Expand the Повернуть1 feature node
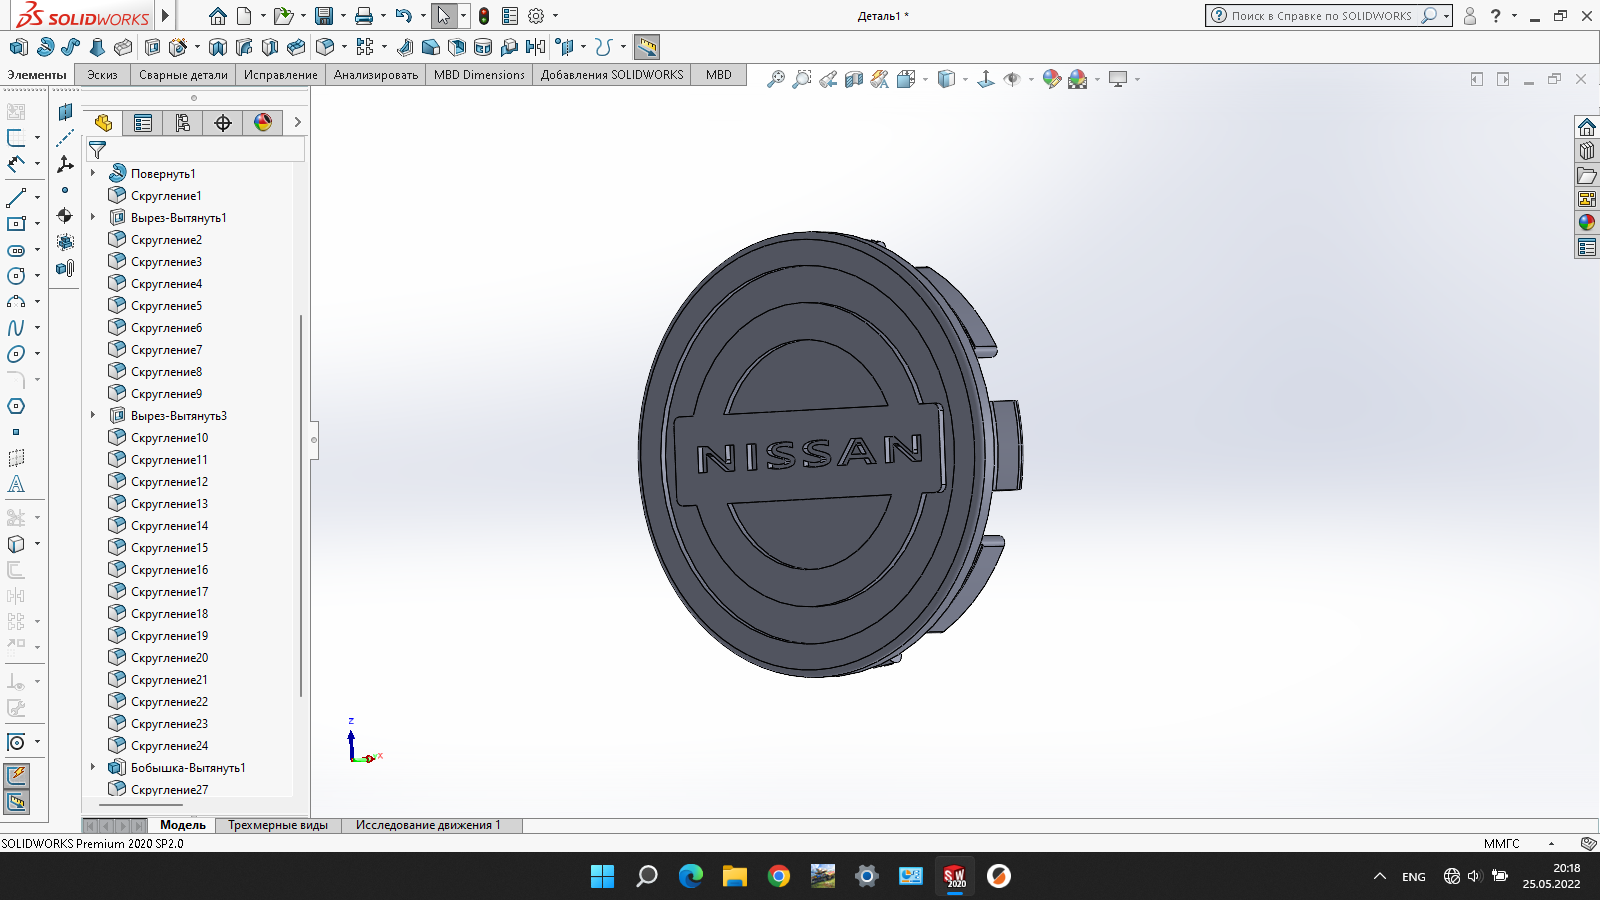 click(93, 173)
